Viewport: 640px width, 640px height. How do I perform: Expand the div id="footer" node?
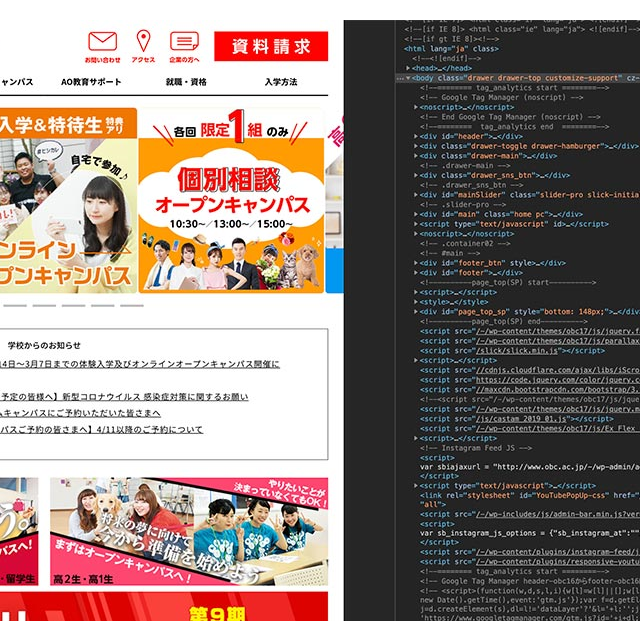pos(416,273)
